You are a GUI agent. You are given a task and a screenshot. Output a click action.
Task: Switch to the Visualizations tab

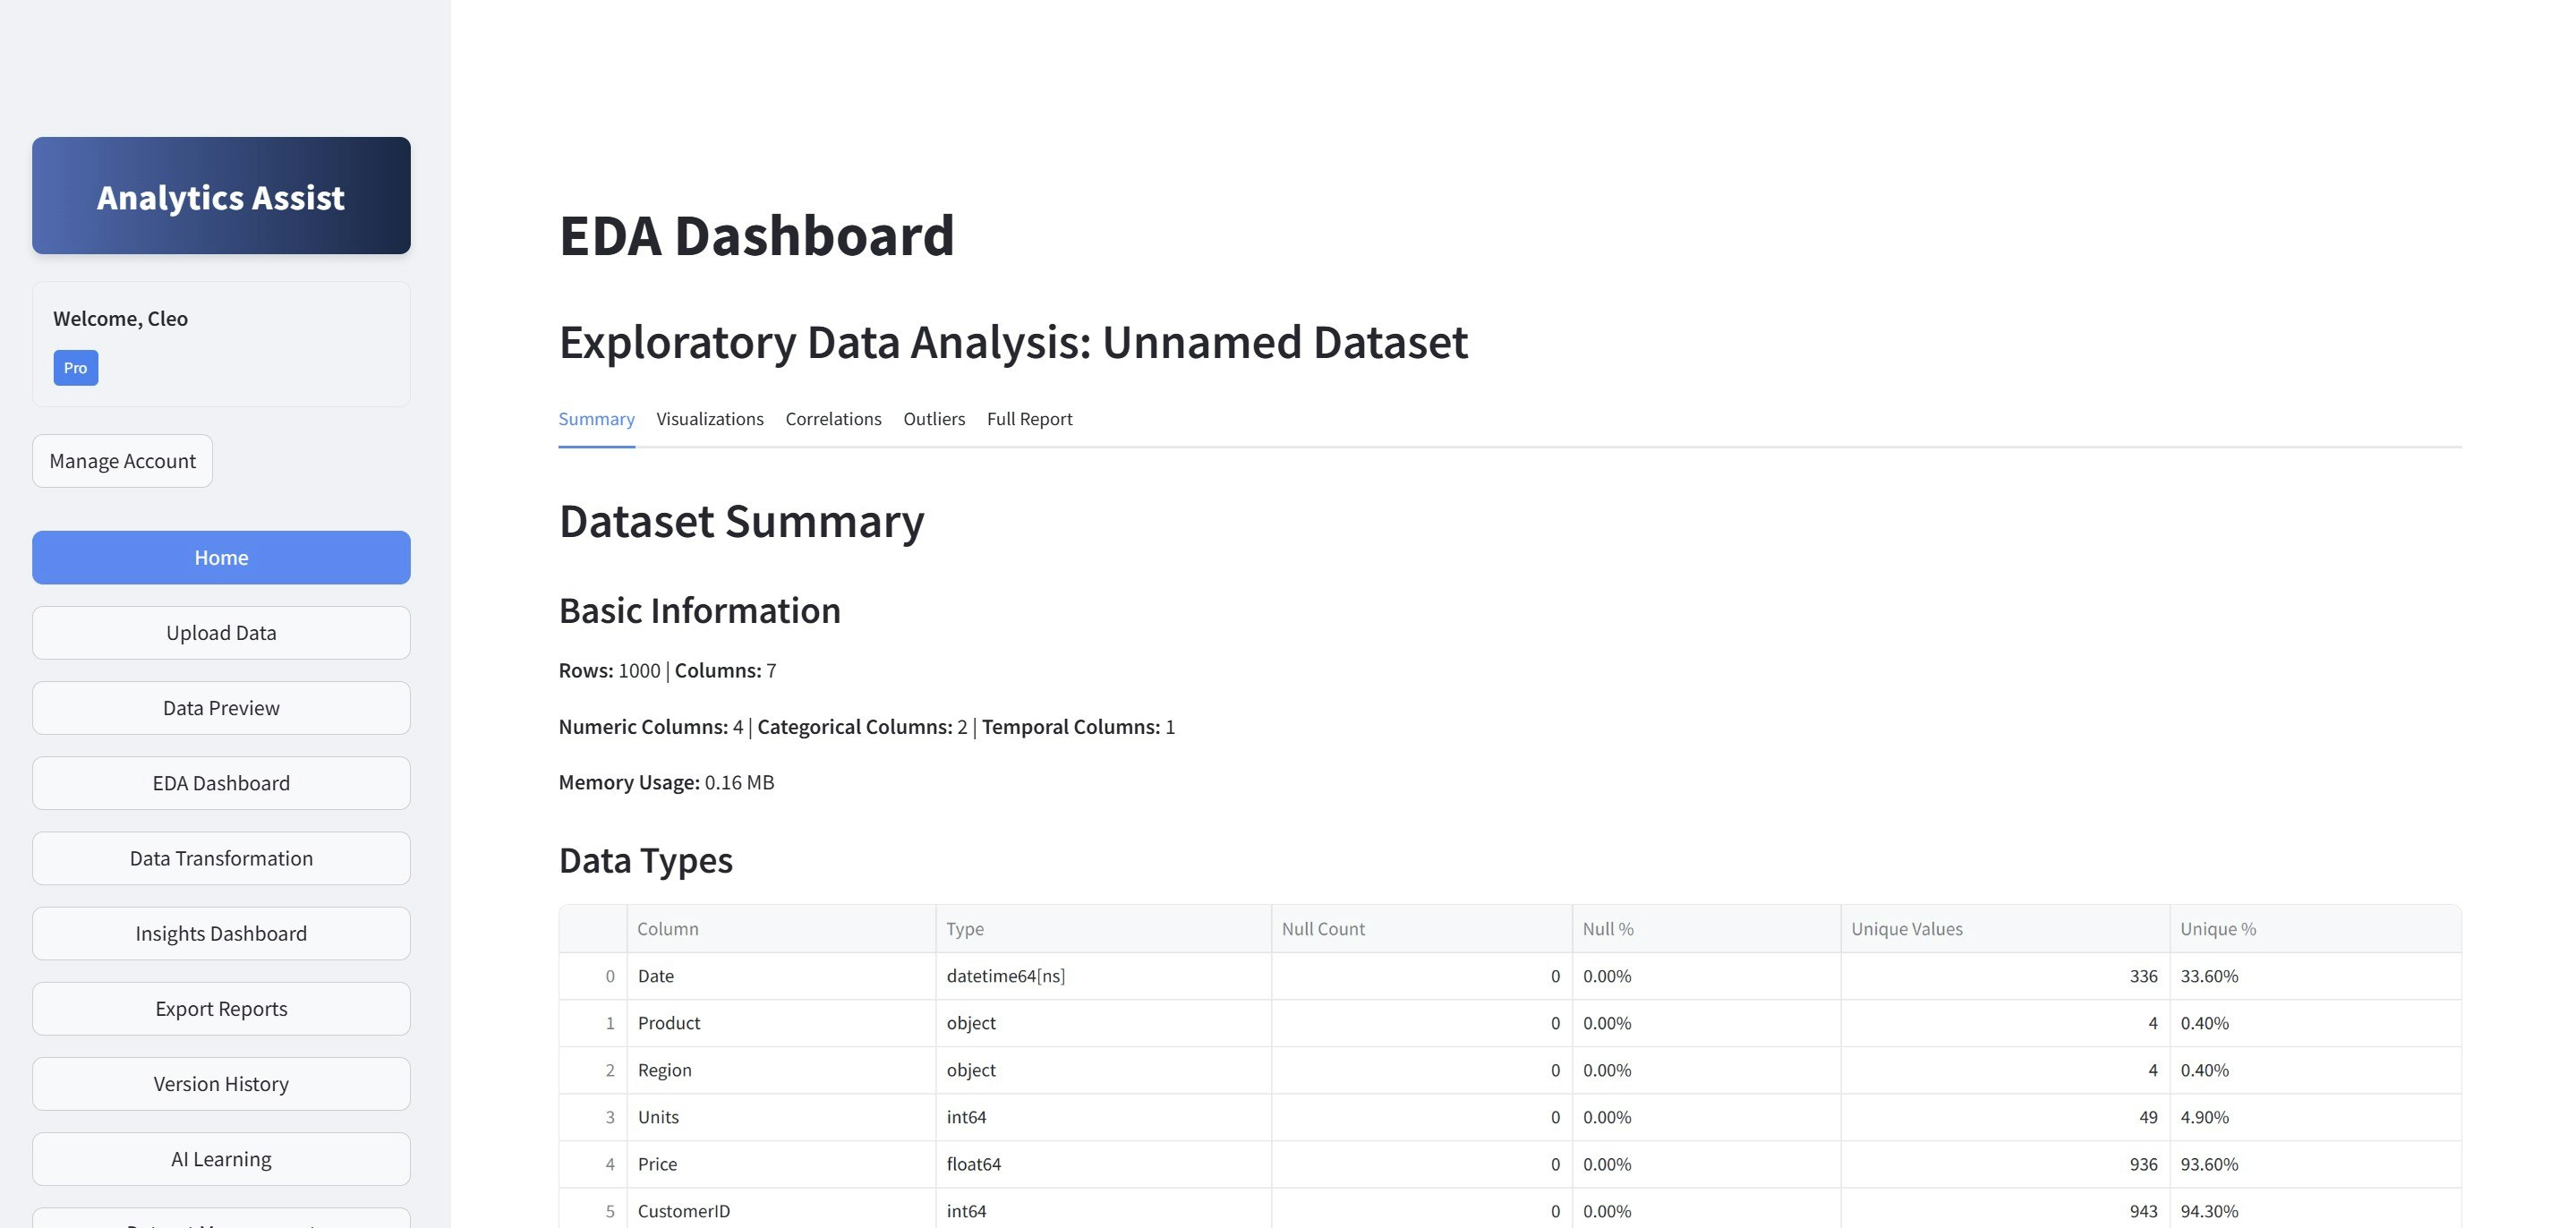coord(709,419)
